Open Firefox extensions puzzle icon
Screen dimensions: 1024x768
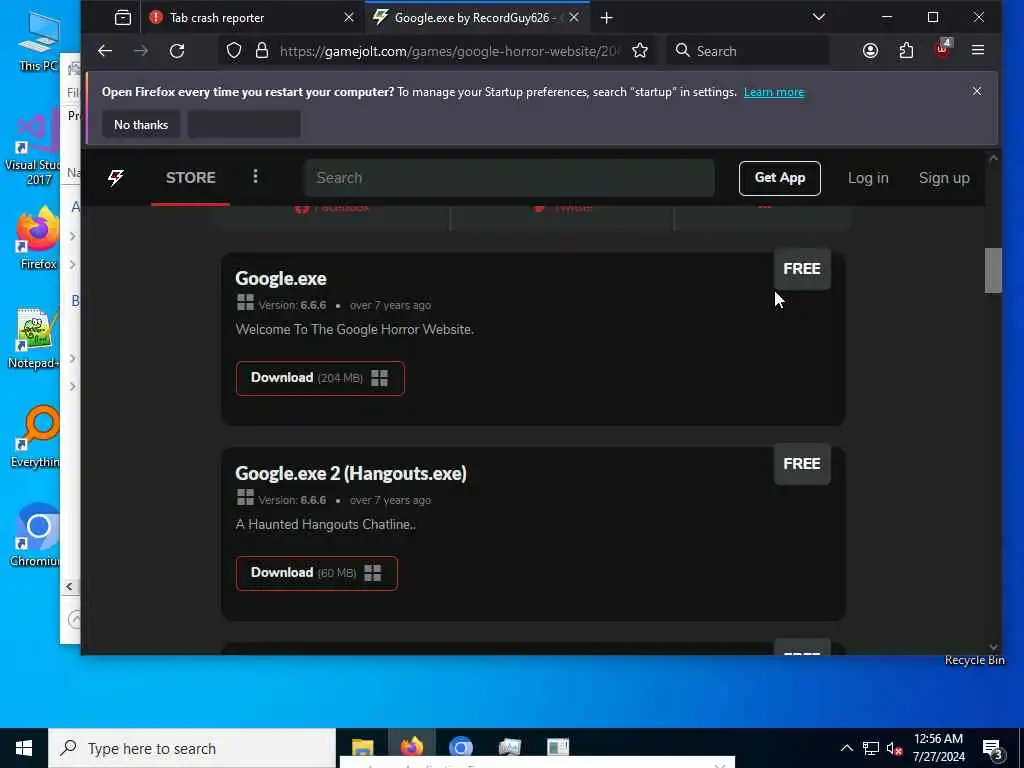tap(906, 51)
